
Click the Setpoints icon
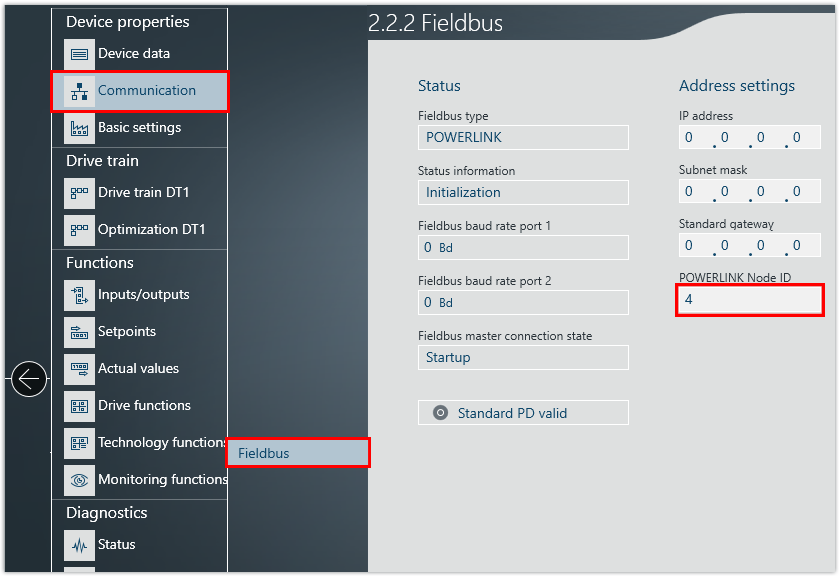point(79,332)
